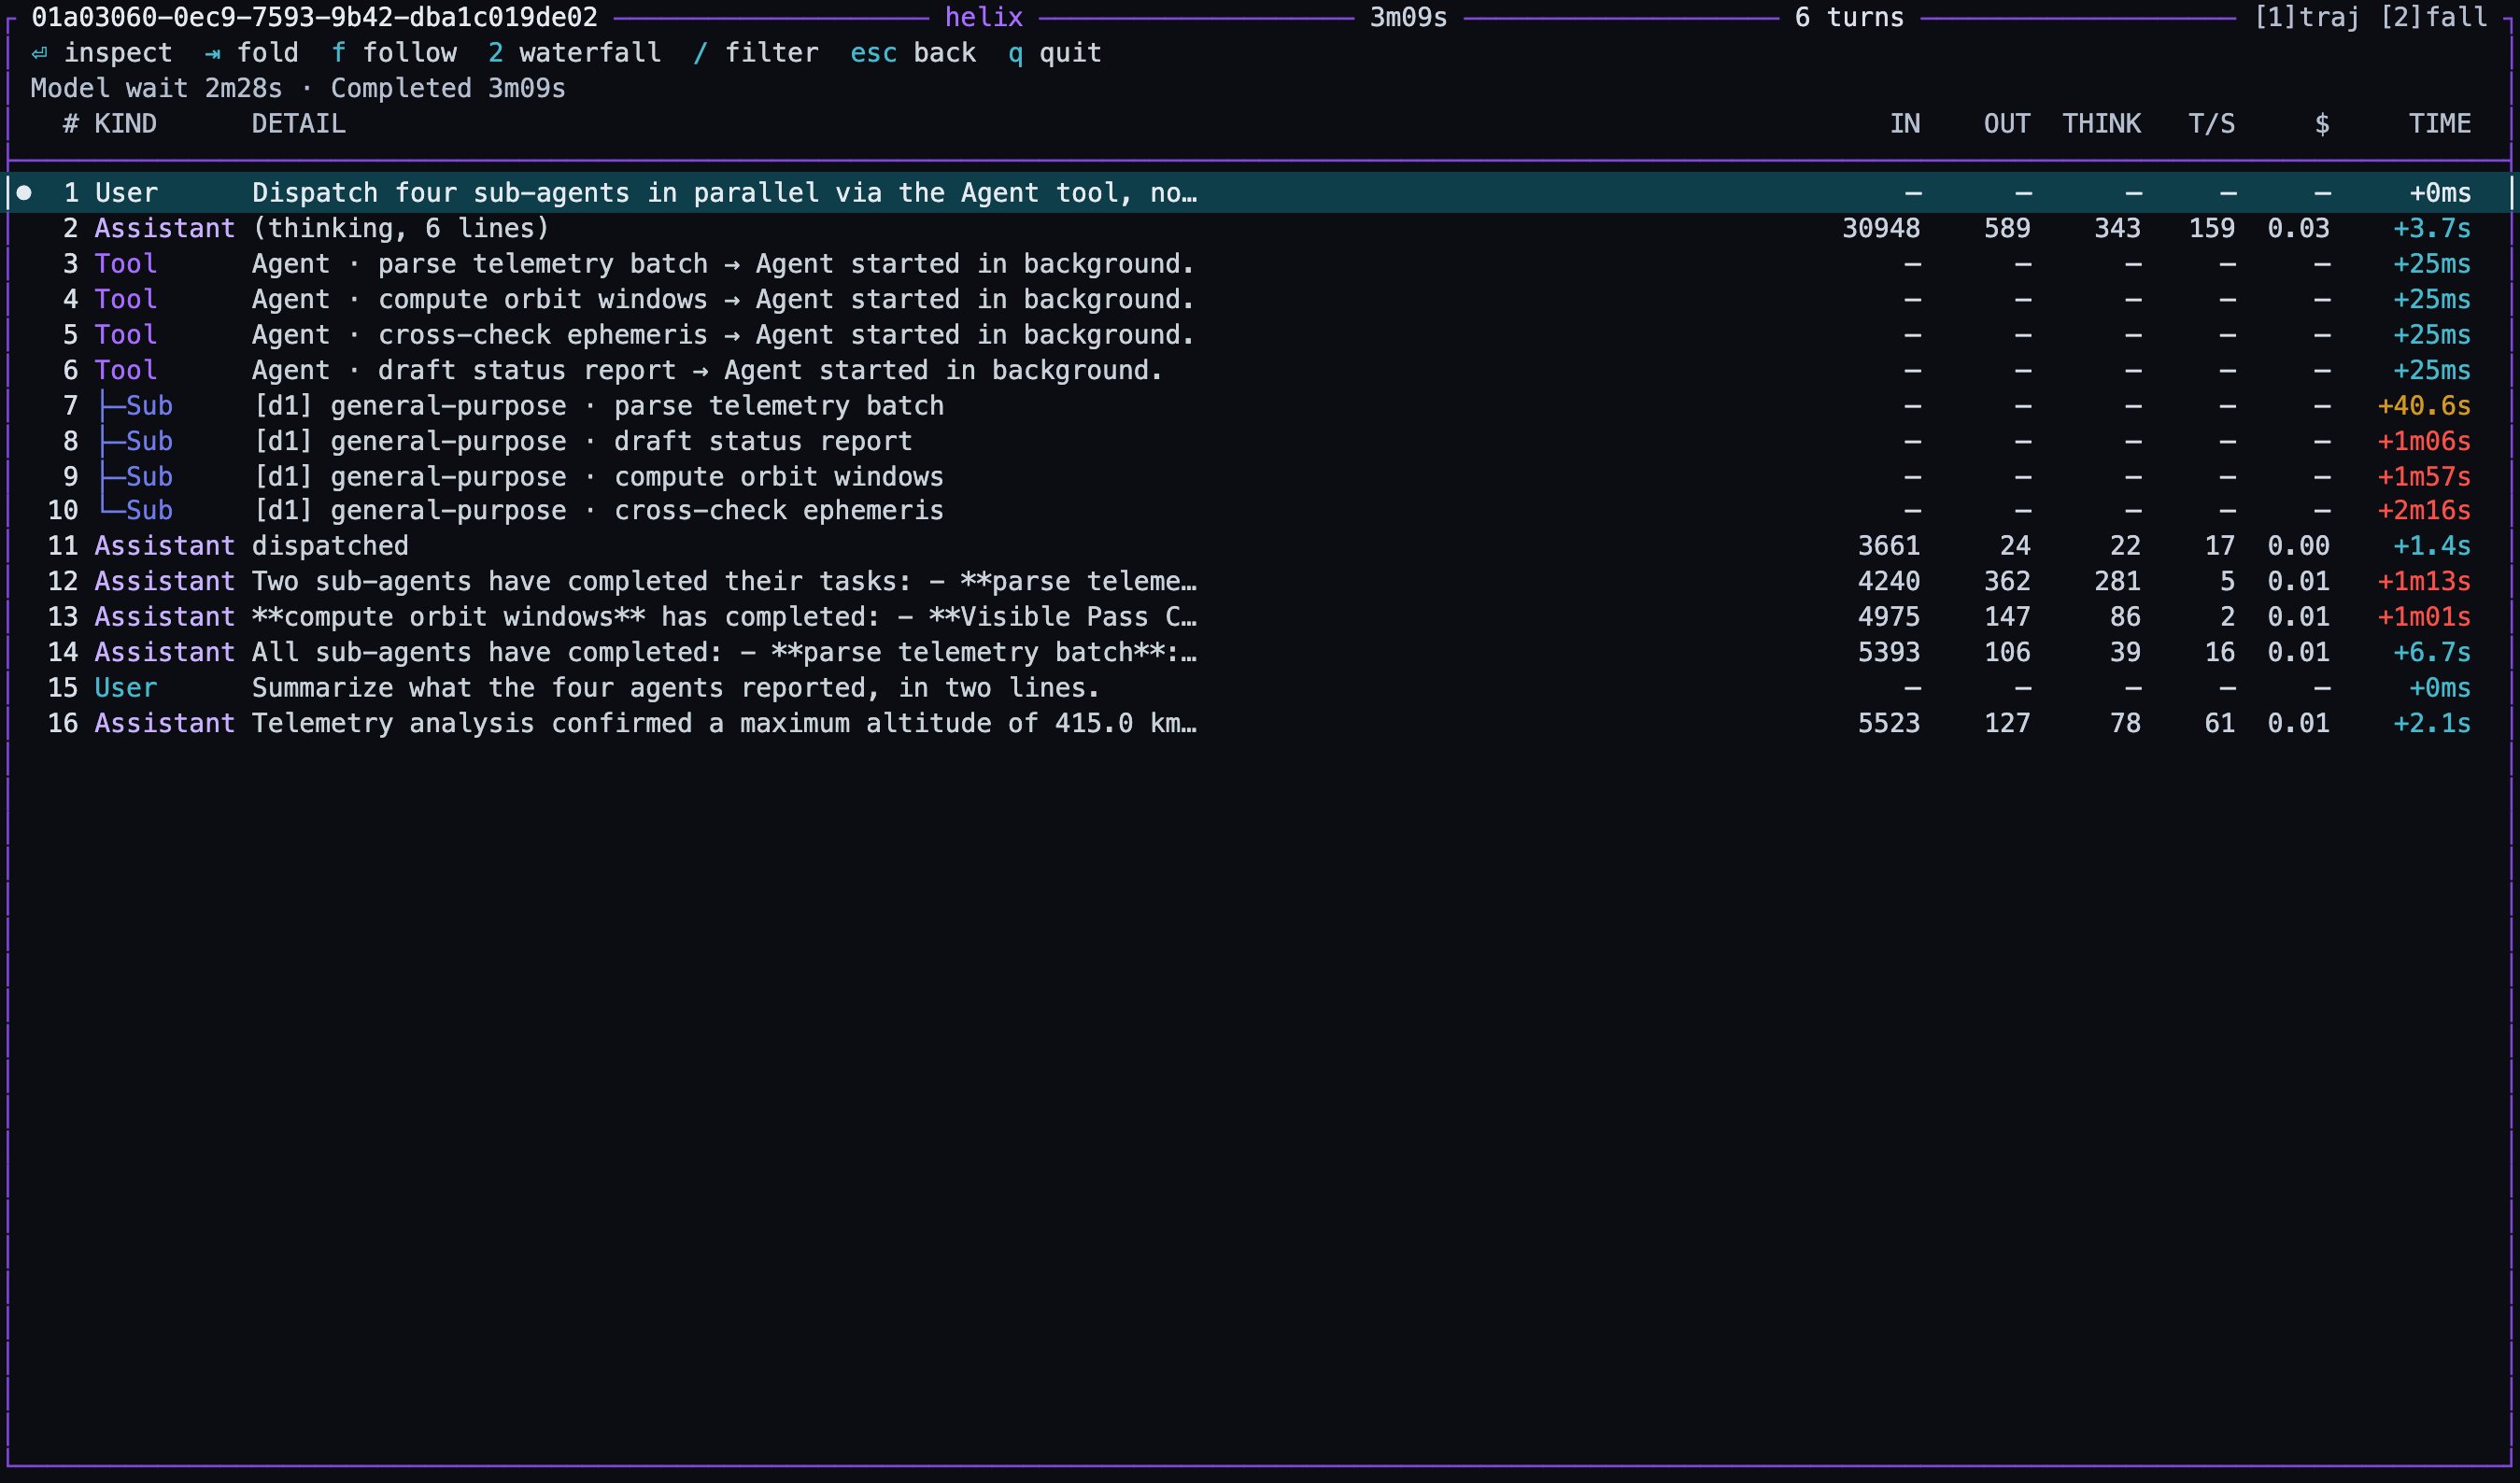Click the follow shortcut hint
Screen dimensions: 2520x1483
pyautogui.click(x=394, y=53)
